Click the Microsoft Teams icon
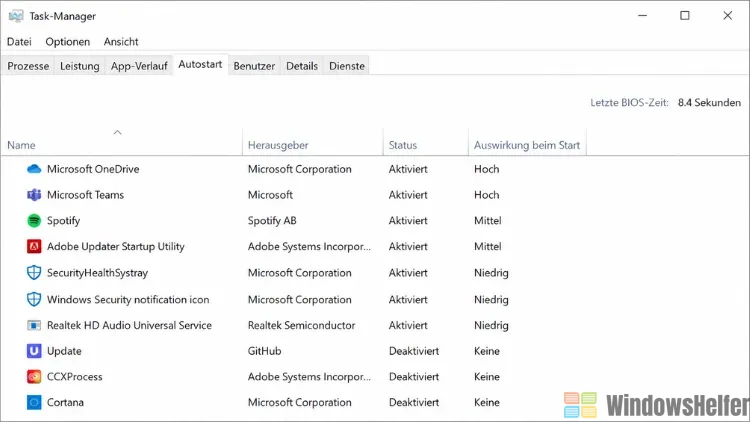 (34, 195)
